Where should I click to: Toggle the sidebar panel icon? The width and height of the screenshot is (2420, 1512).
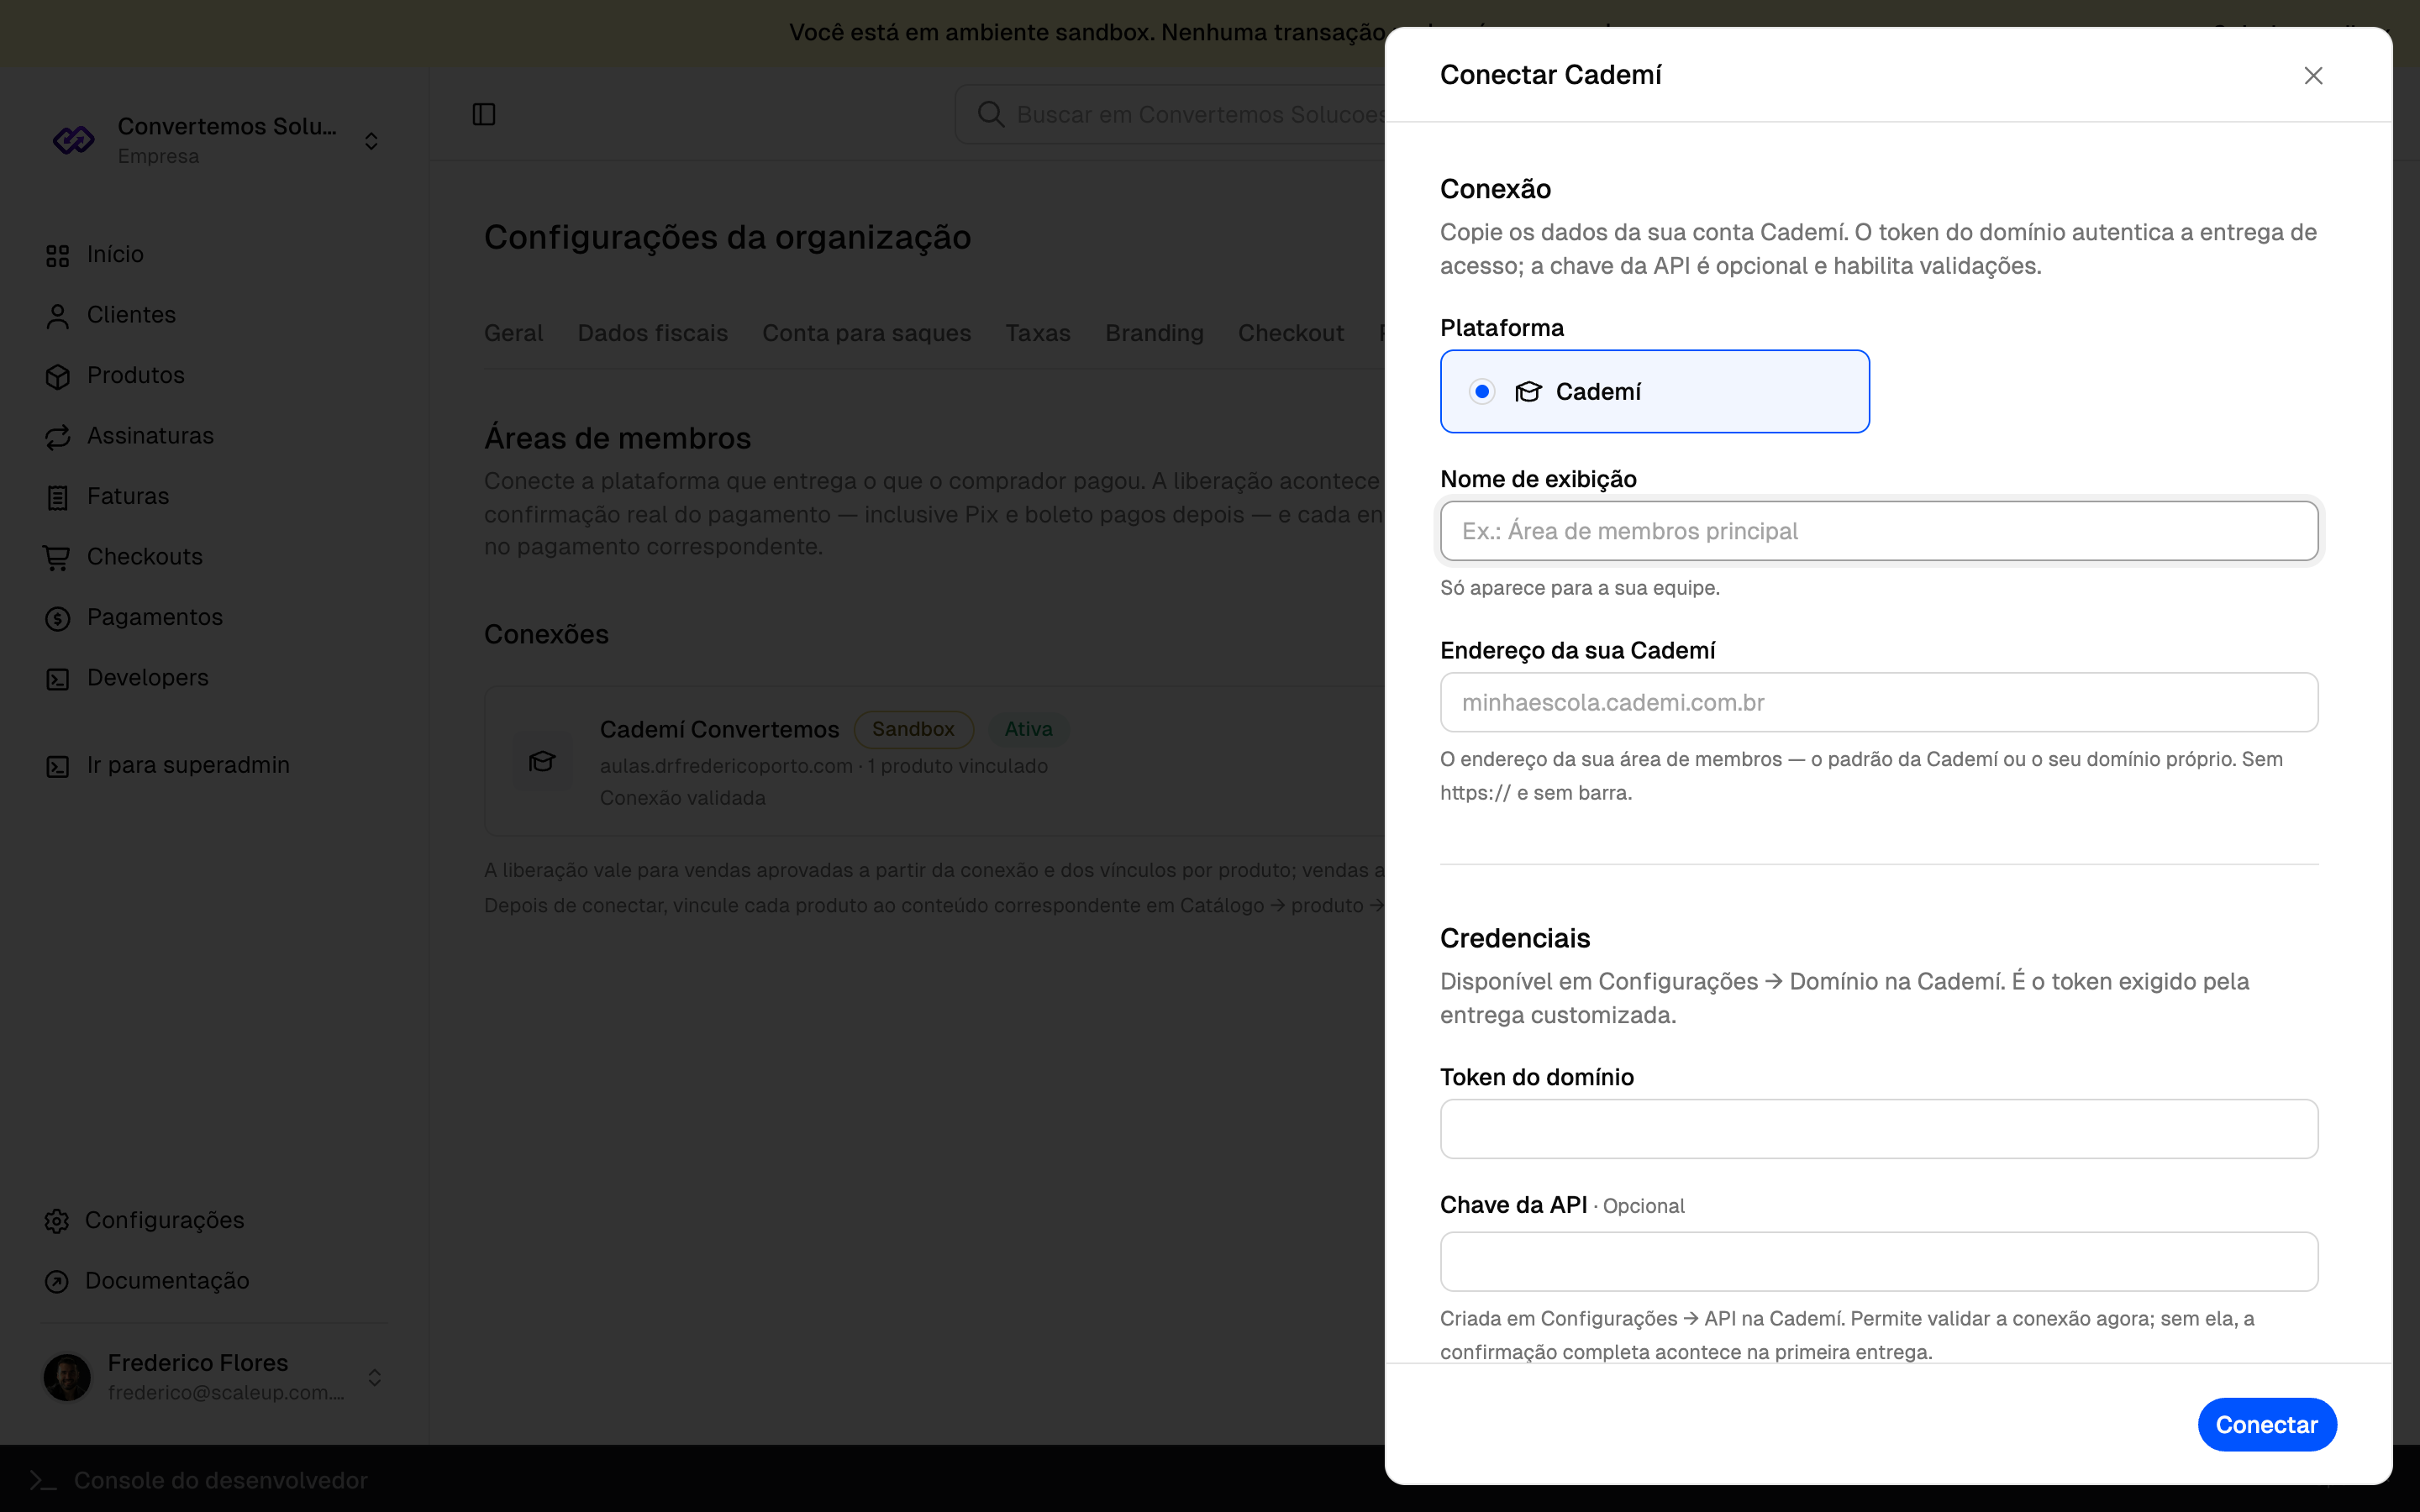(484, 114)
